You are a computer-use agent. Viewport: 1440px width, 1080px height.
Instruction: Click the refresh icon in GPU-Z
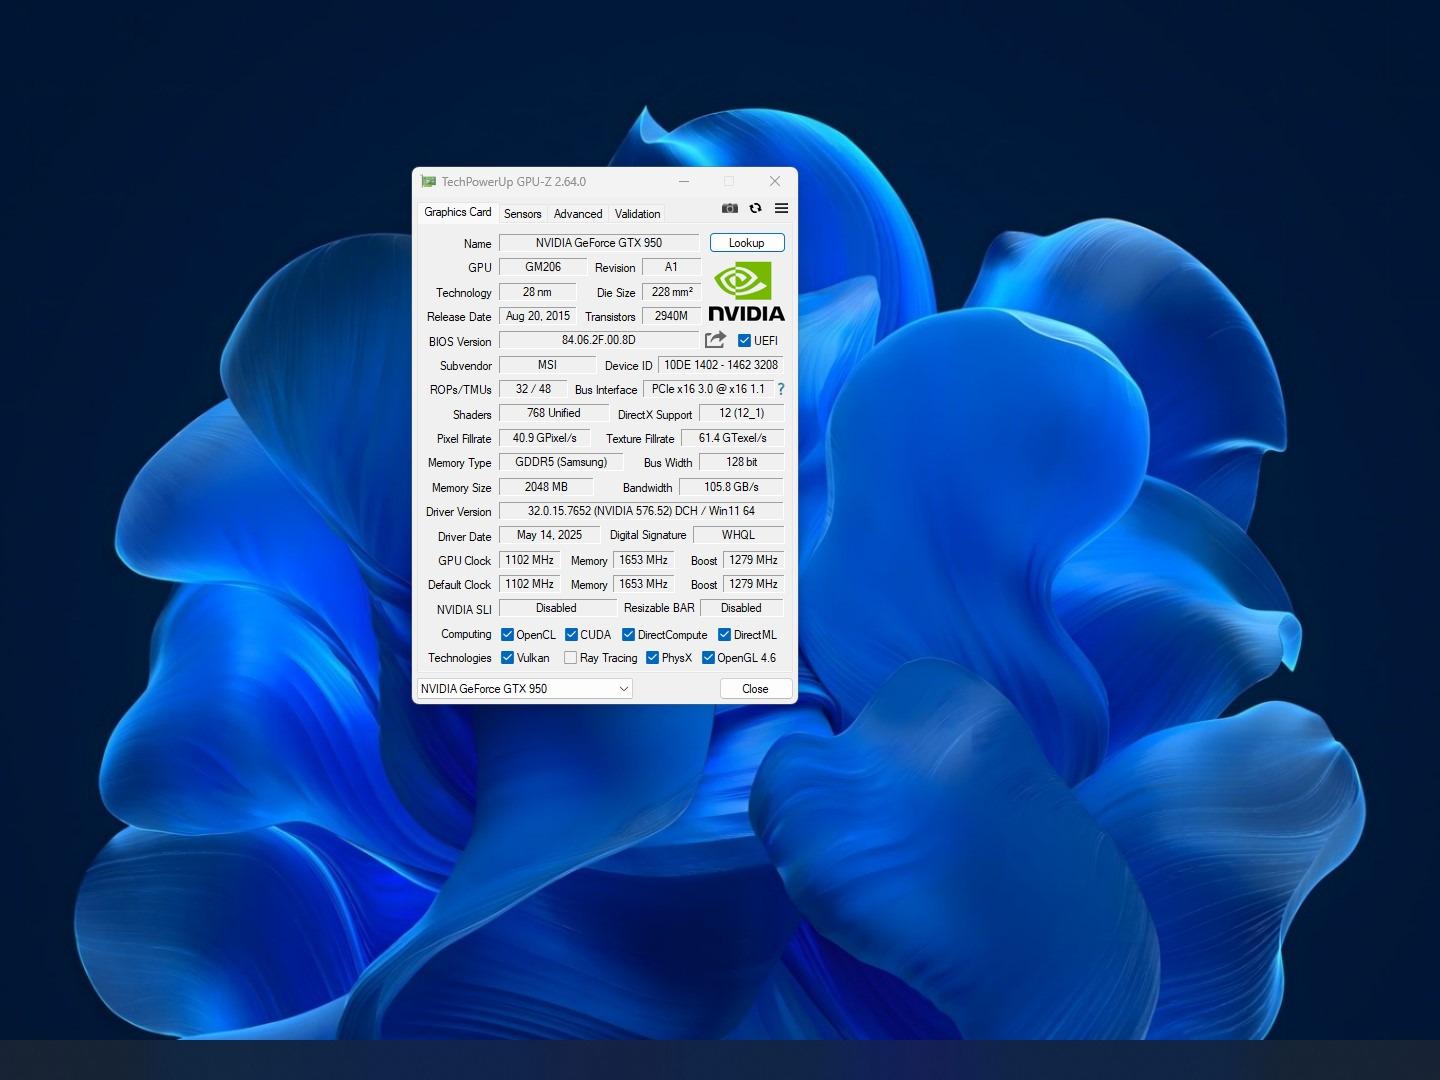(755, 208)
